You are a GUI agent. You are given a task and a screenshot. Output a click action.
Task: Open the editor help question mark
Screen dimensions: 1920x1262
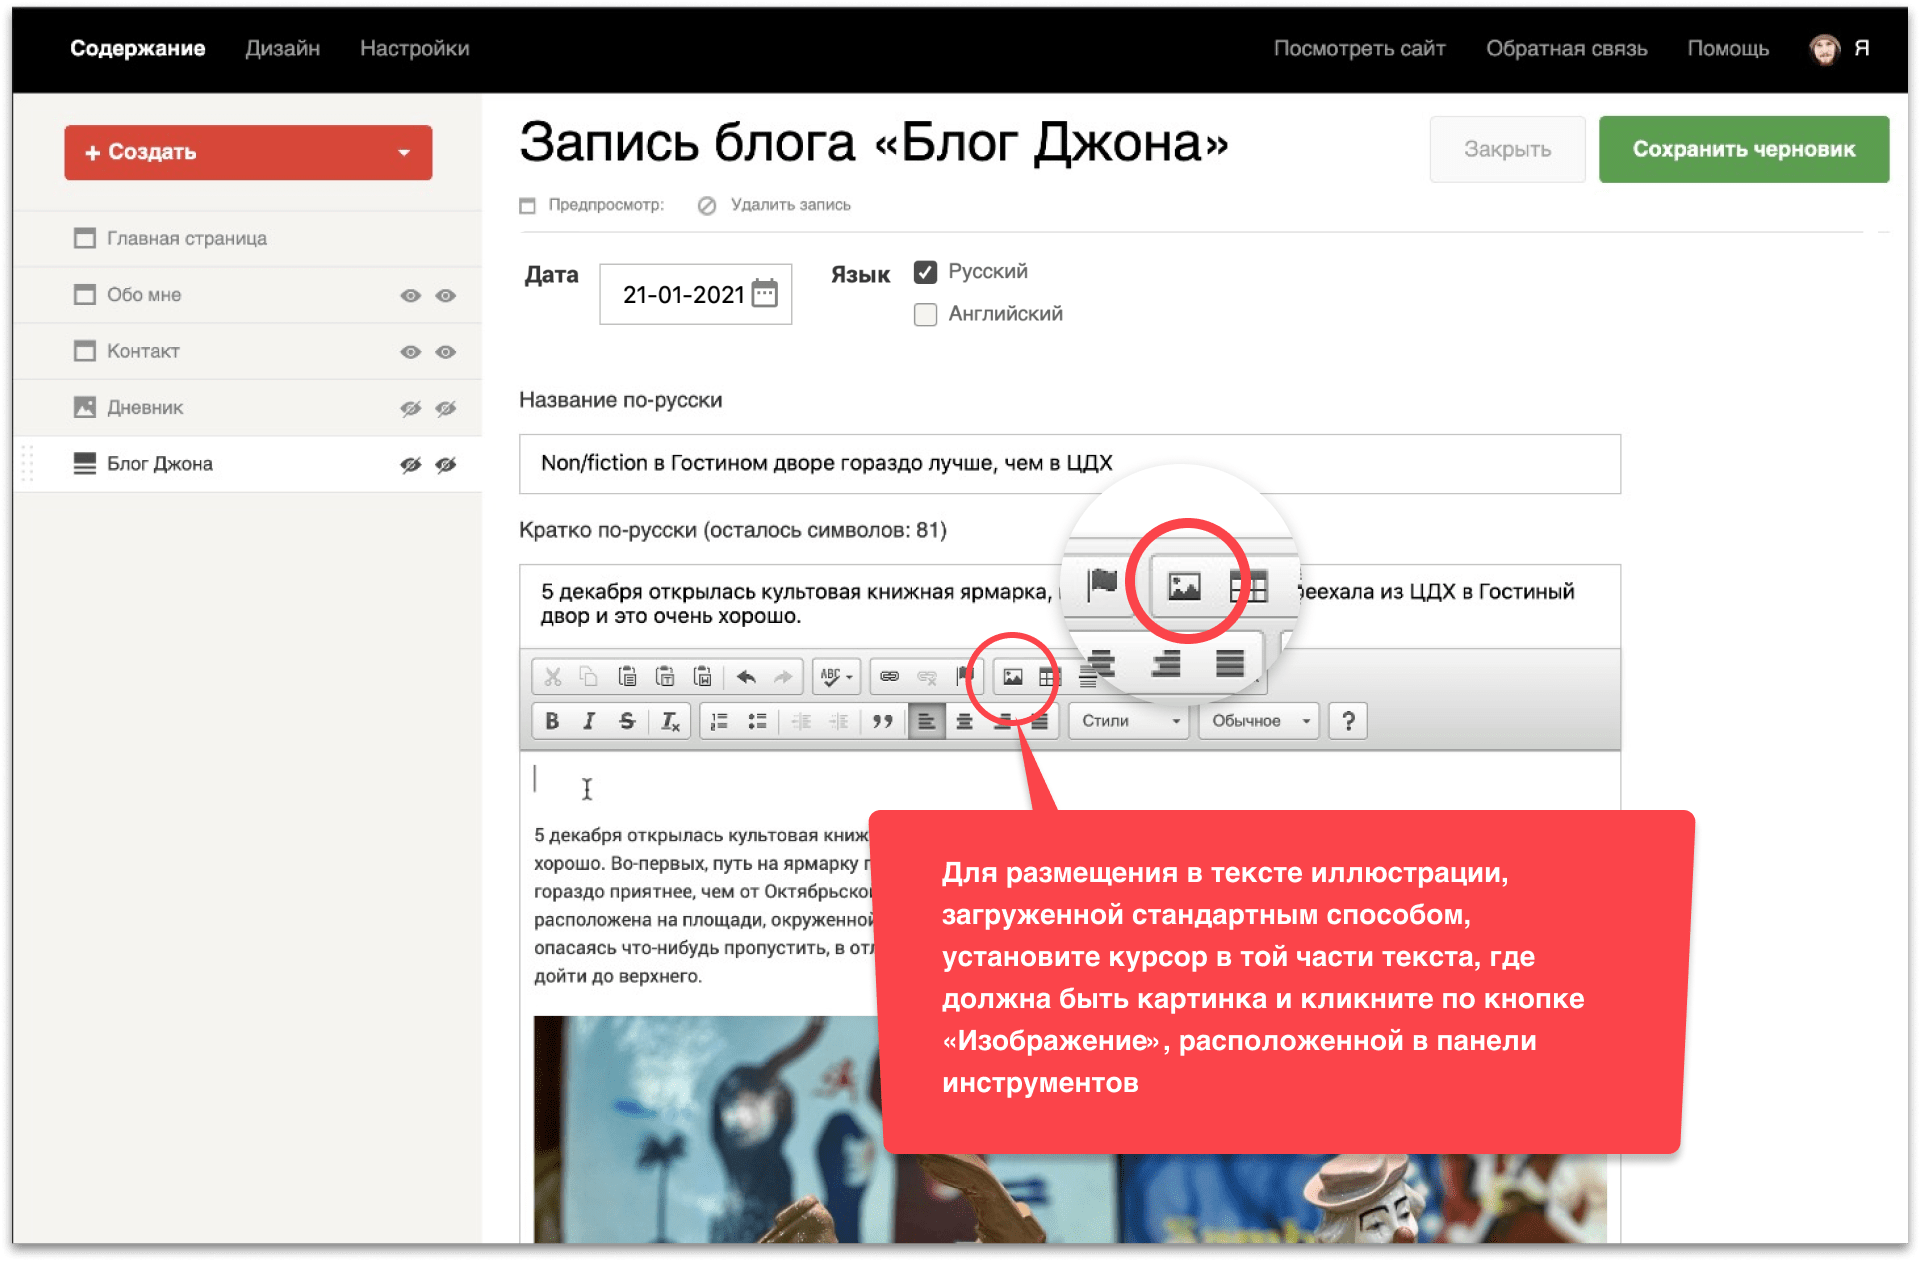[1348, 721]
